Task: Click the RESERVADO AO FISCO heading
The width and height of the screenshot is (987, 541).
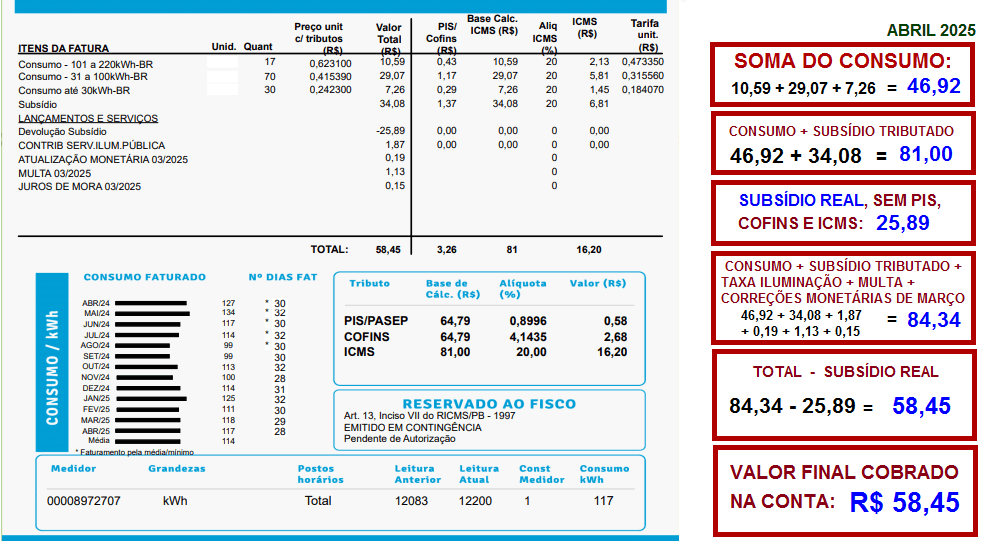Action: [x=489, y=404]
